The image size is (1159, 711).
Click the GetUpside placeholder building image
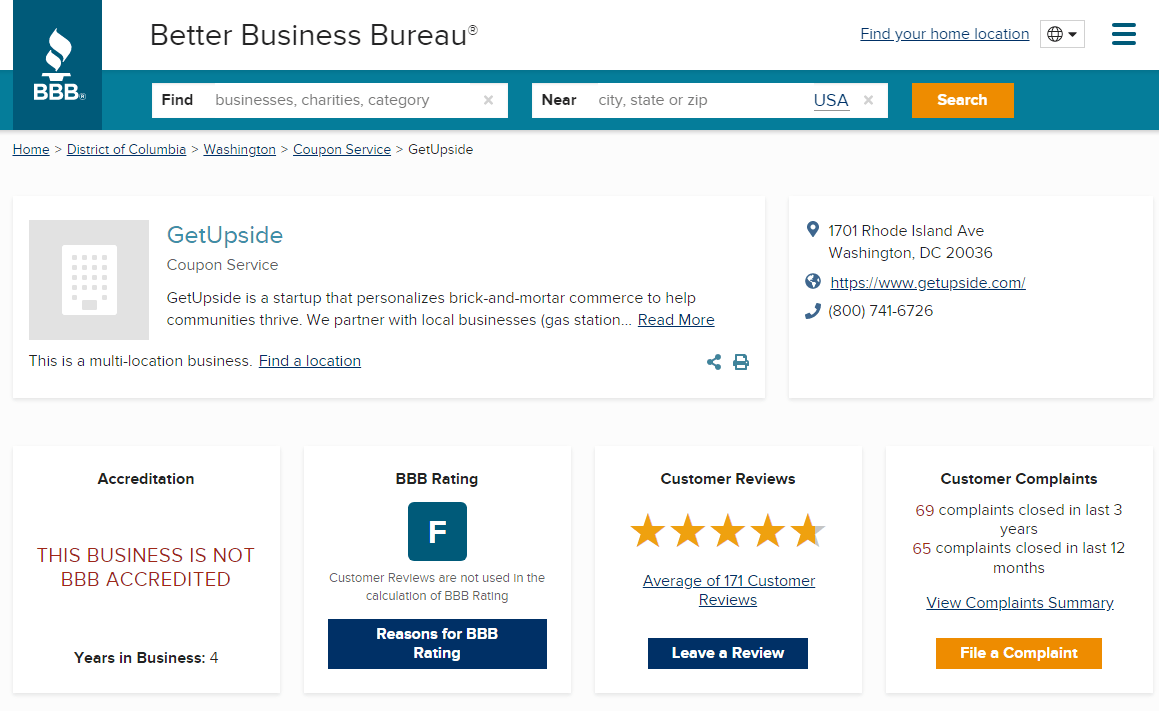click(89, 279)
